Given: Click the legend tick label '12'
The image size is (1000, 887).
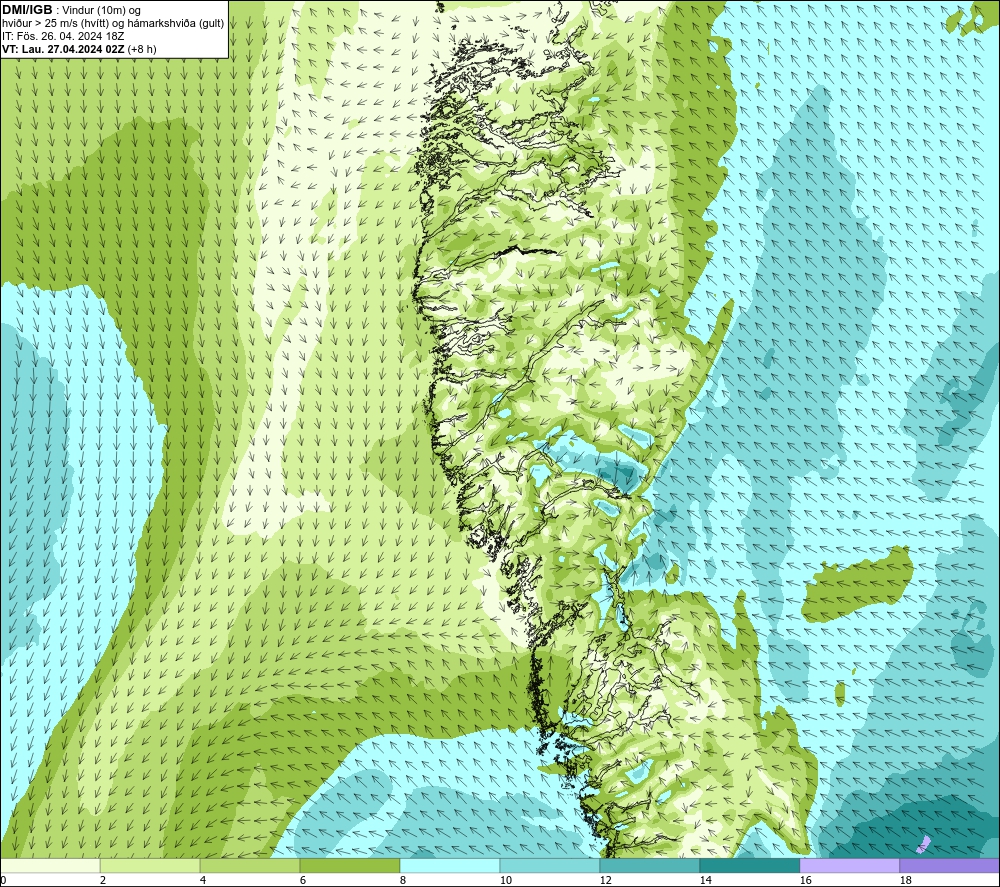Looking at the screenshot, I should pyautogui.click(x=605, y=881).
